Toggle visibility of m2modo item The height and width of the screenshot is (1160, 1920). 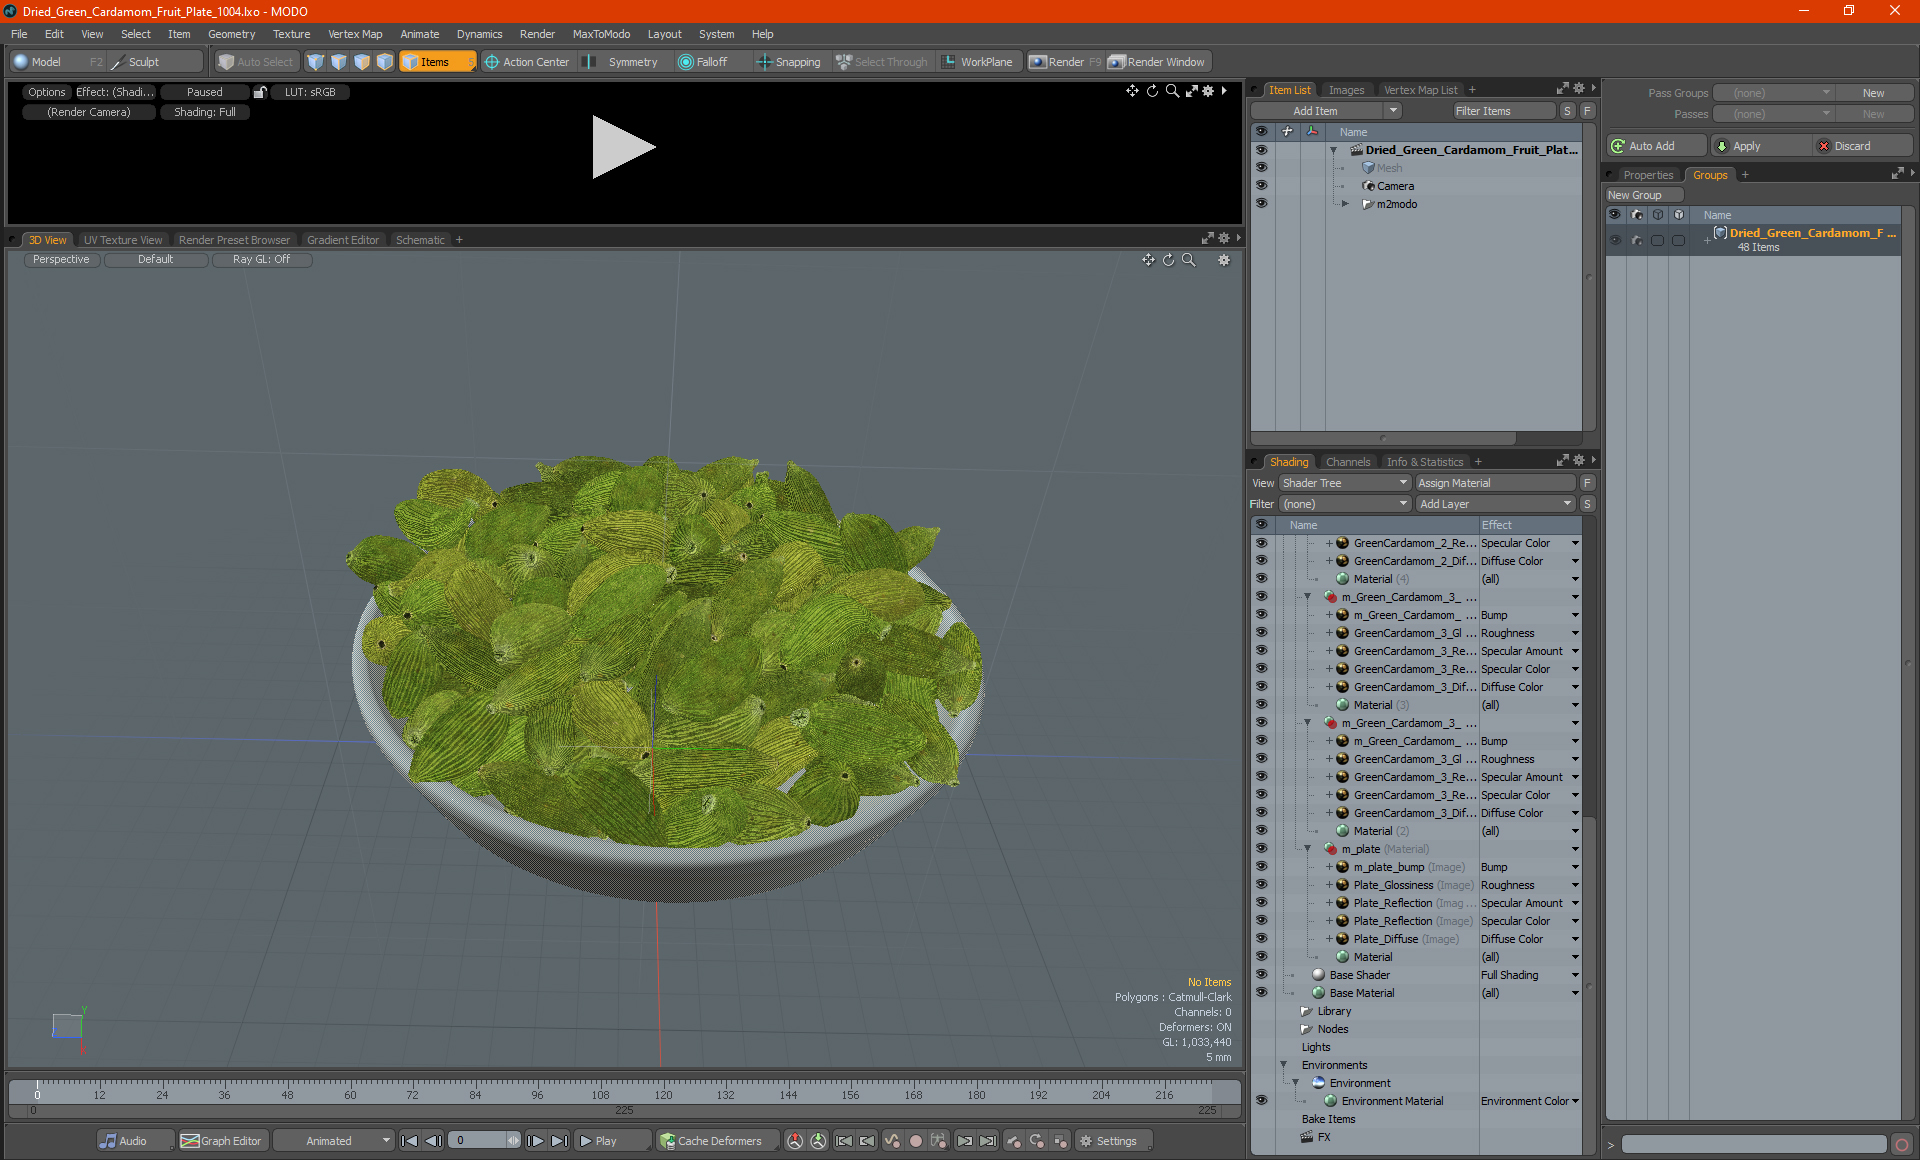1261,204
